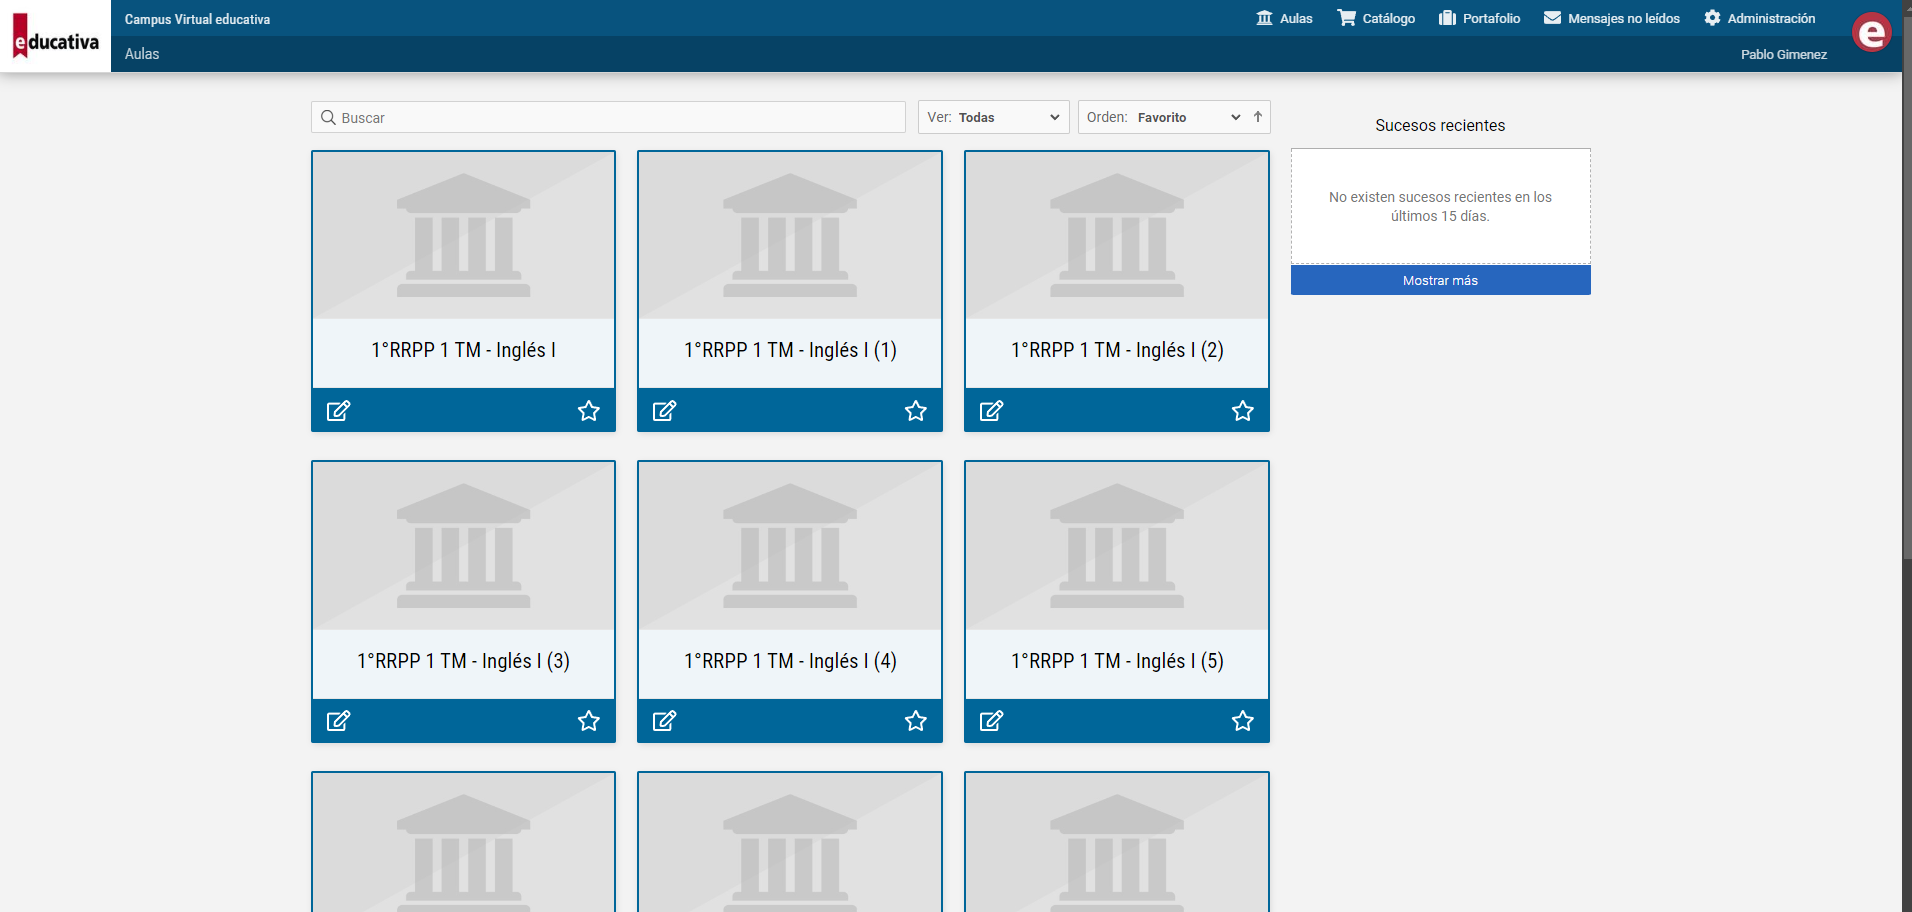Open the Orden: Favorito dropdown
1912x912 pixels.
coord(1162,117)
